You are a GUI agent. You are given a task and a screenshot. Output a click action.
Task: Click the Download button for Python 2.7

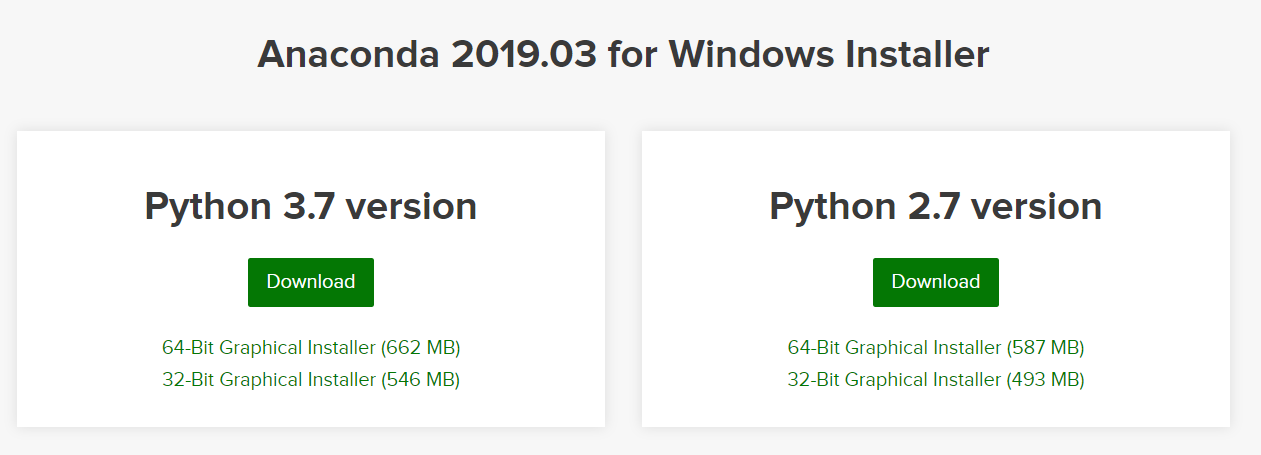point(935,282)
